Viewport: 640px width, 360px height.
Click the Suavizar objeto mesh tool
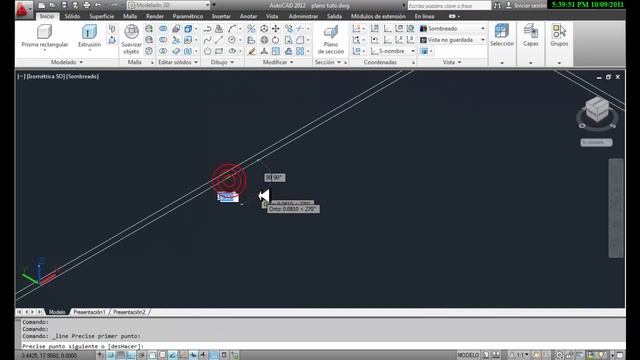pos(131,39)
